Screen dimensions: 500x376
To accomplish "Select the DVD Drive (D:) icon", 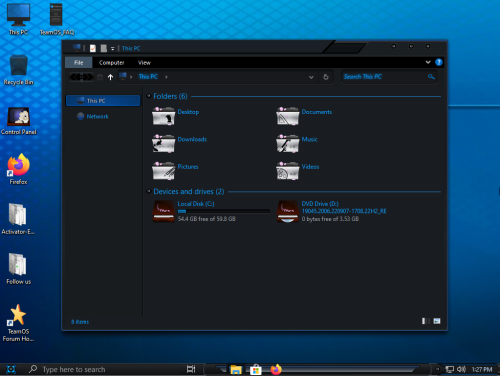I will point(288,211).
